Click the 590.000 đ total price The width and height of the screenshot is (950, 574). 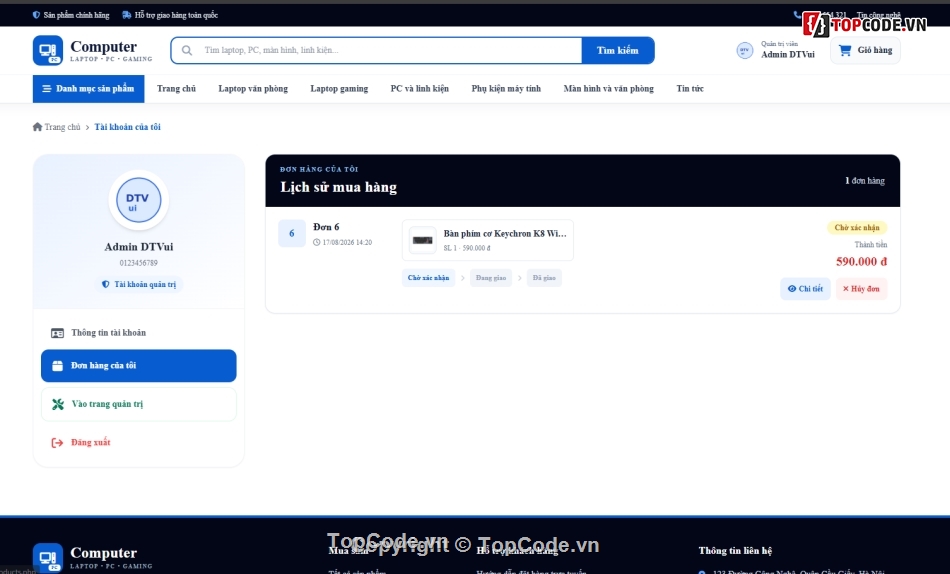(862, 262)
